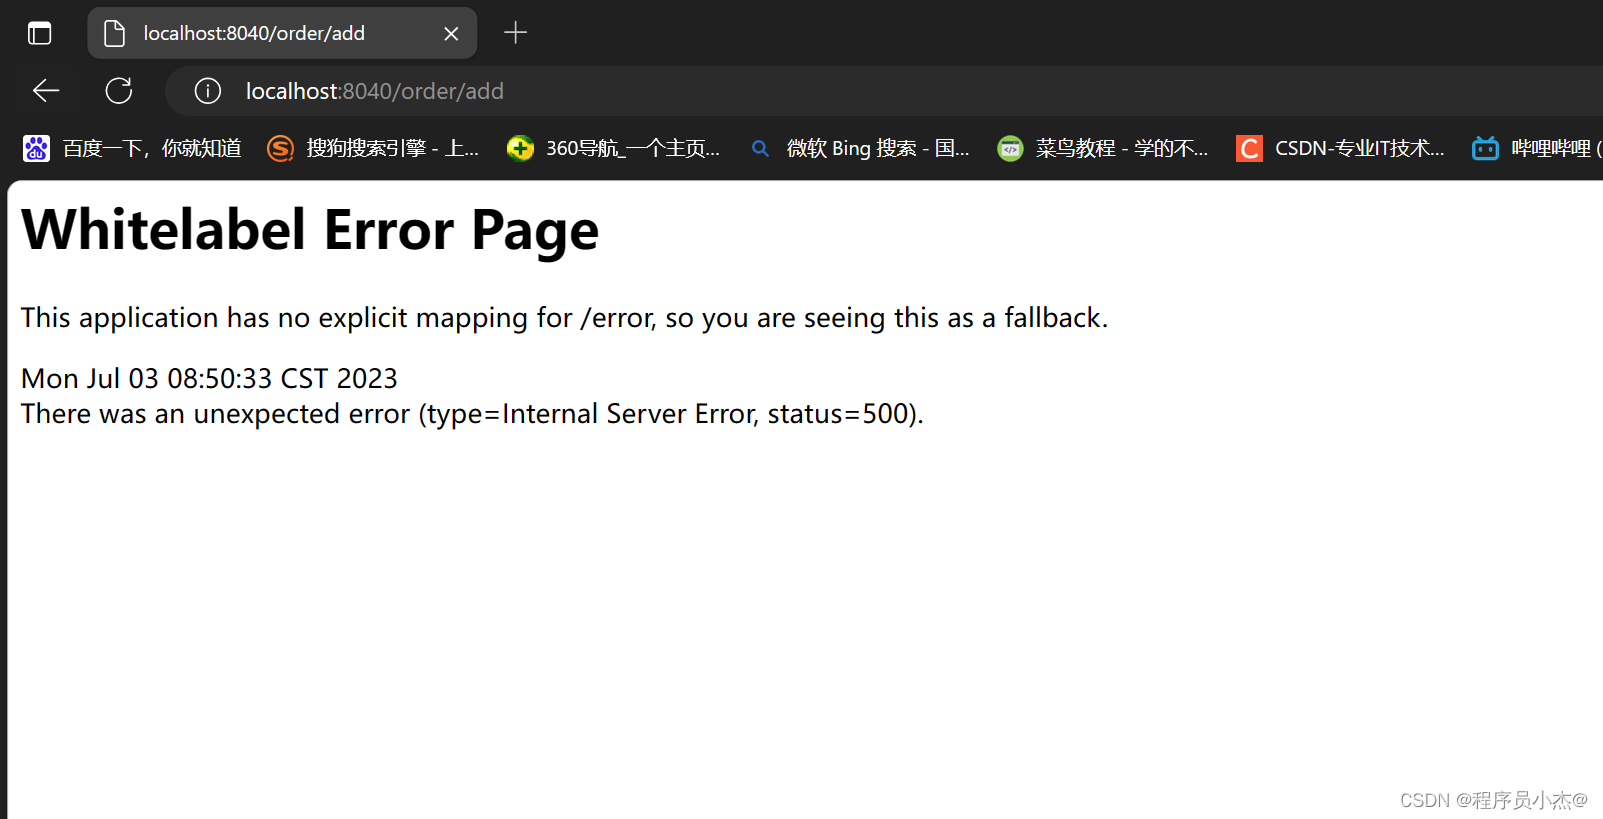1603x819 pixels.
Task: Click the 'status=500' error message line
Action: pos(472,414)
